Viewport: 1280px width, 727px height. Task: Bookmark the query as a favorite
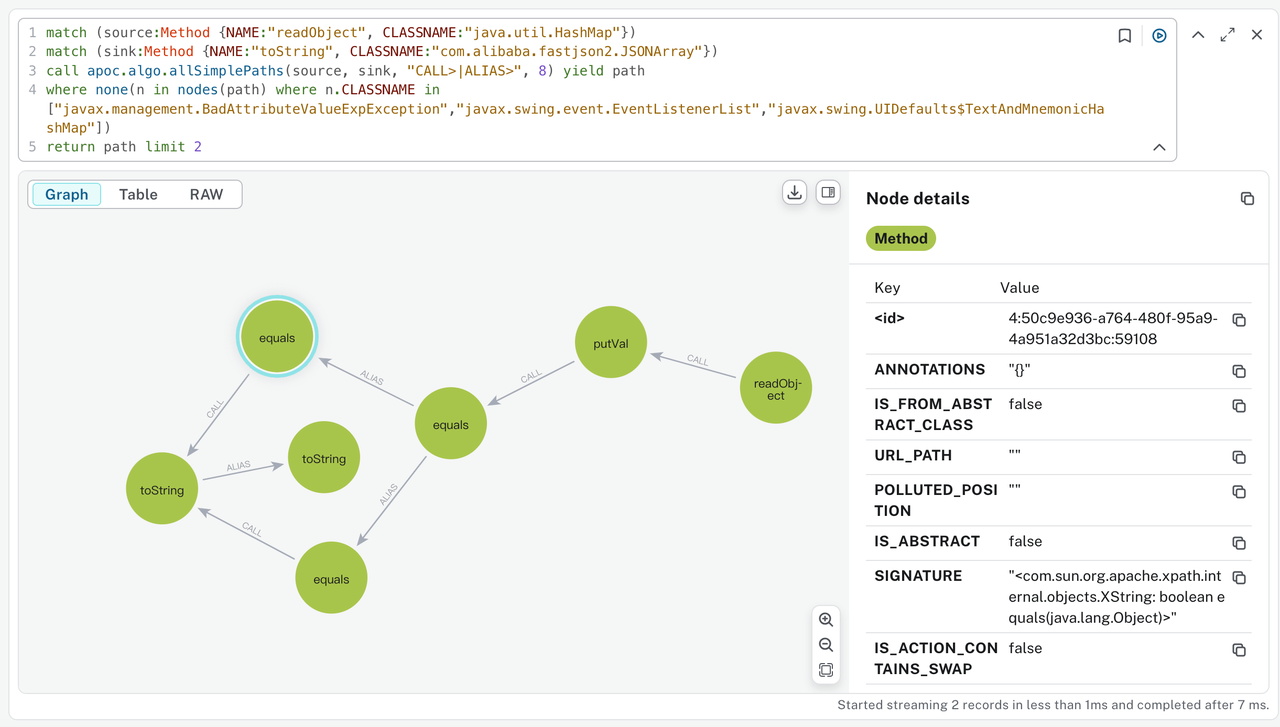(1125, 36)
